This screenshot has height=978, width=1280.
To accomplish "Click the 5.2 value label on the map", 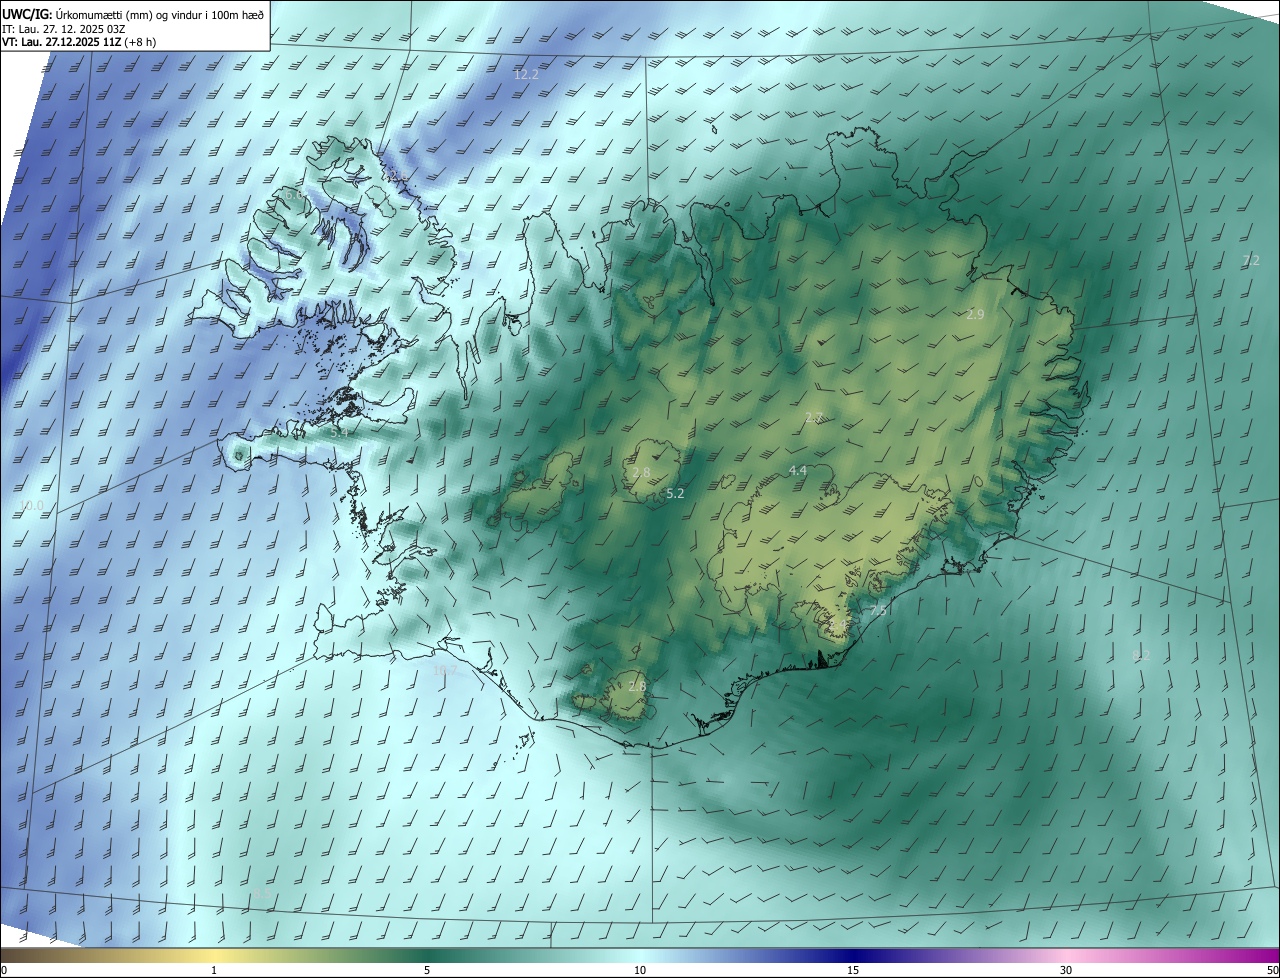I will (x=675, y=494).
